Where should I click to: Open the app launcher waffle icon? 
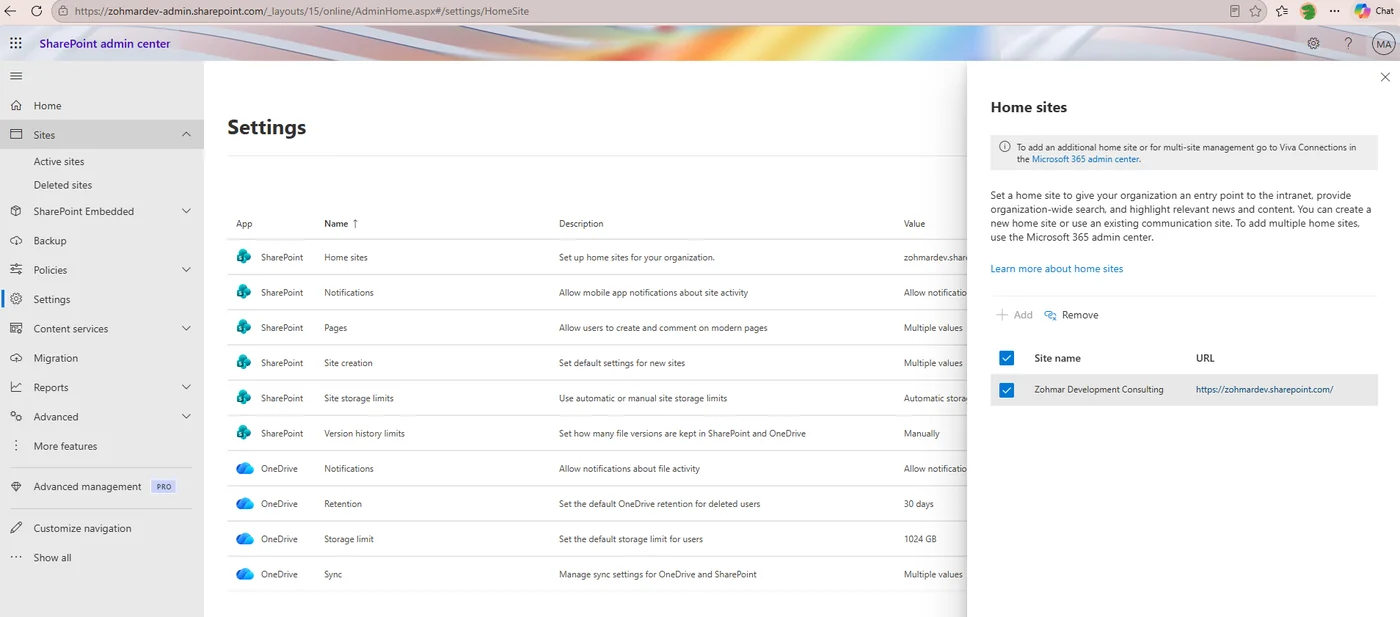click(x=16, y=44)
